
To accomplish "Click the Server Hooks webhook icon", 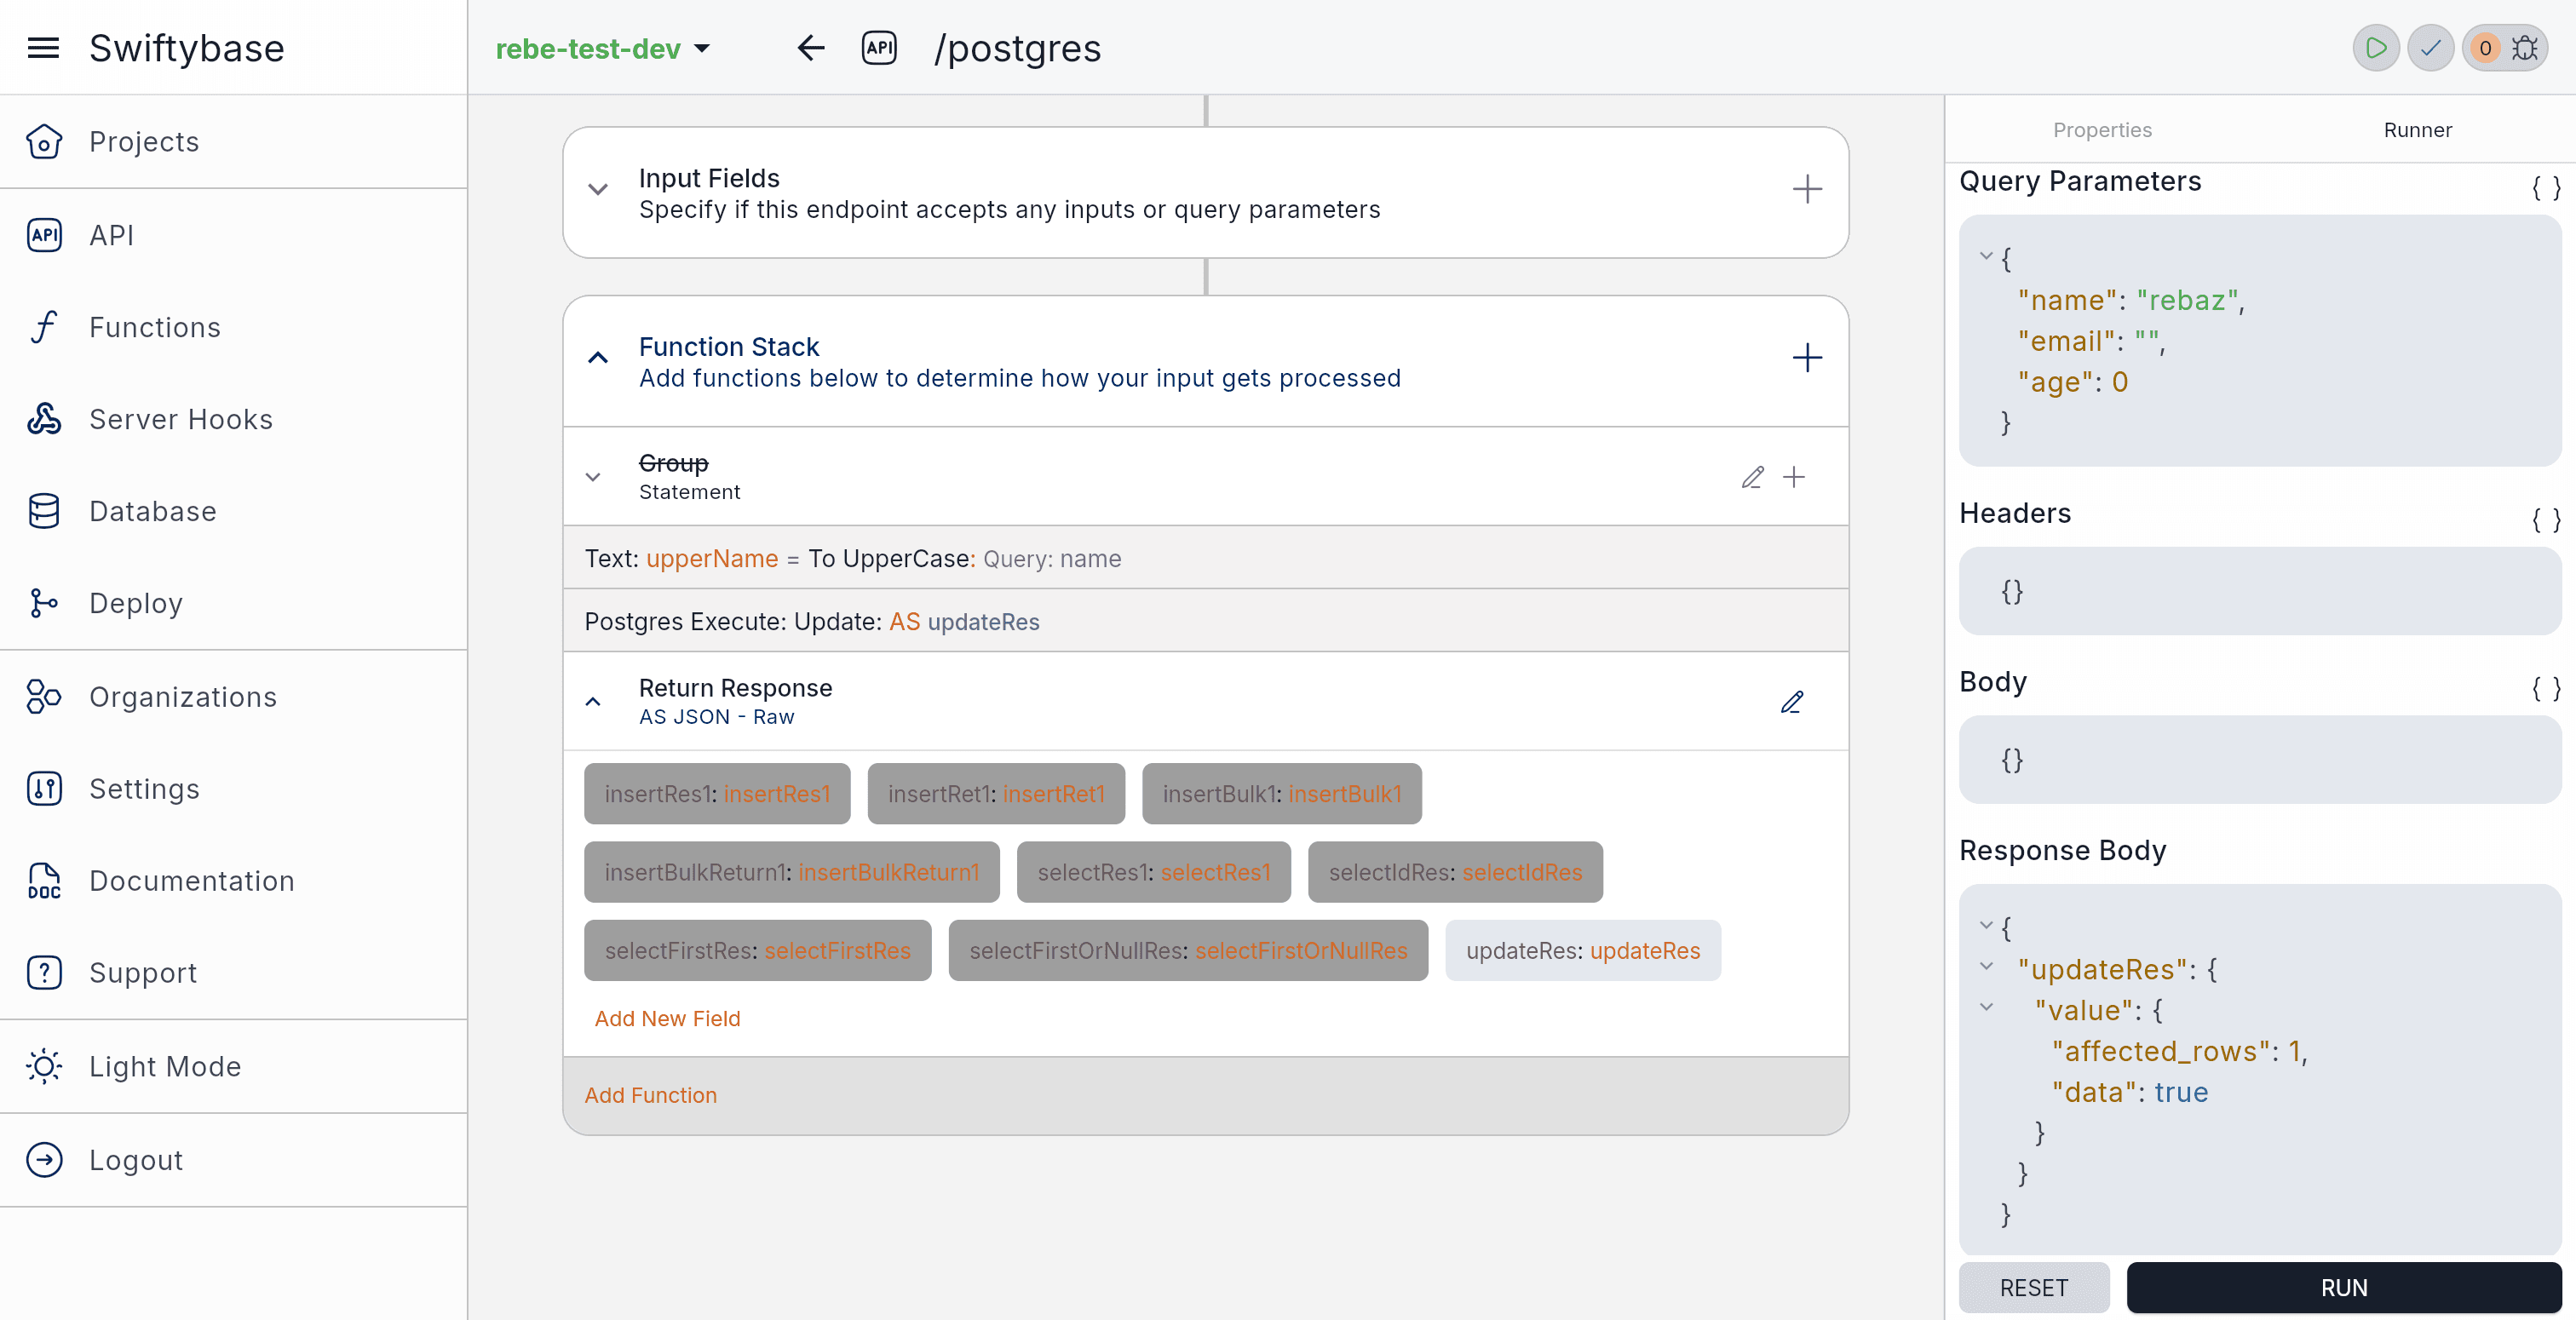I will pos(44,419).
